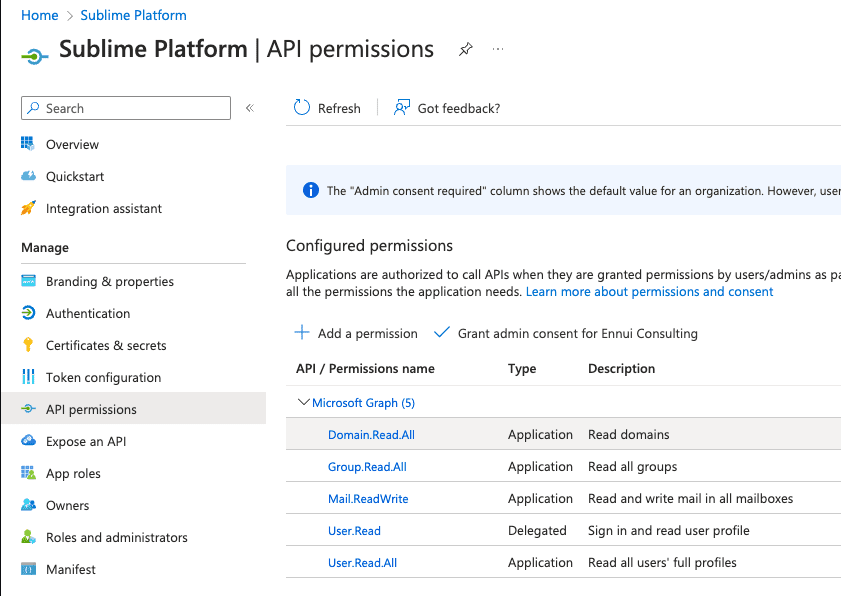Viewport: 841px width, 596px height.
Task: Click the Home breadcrumb link
Action: click(x=40, y=15)
